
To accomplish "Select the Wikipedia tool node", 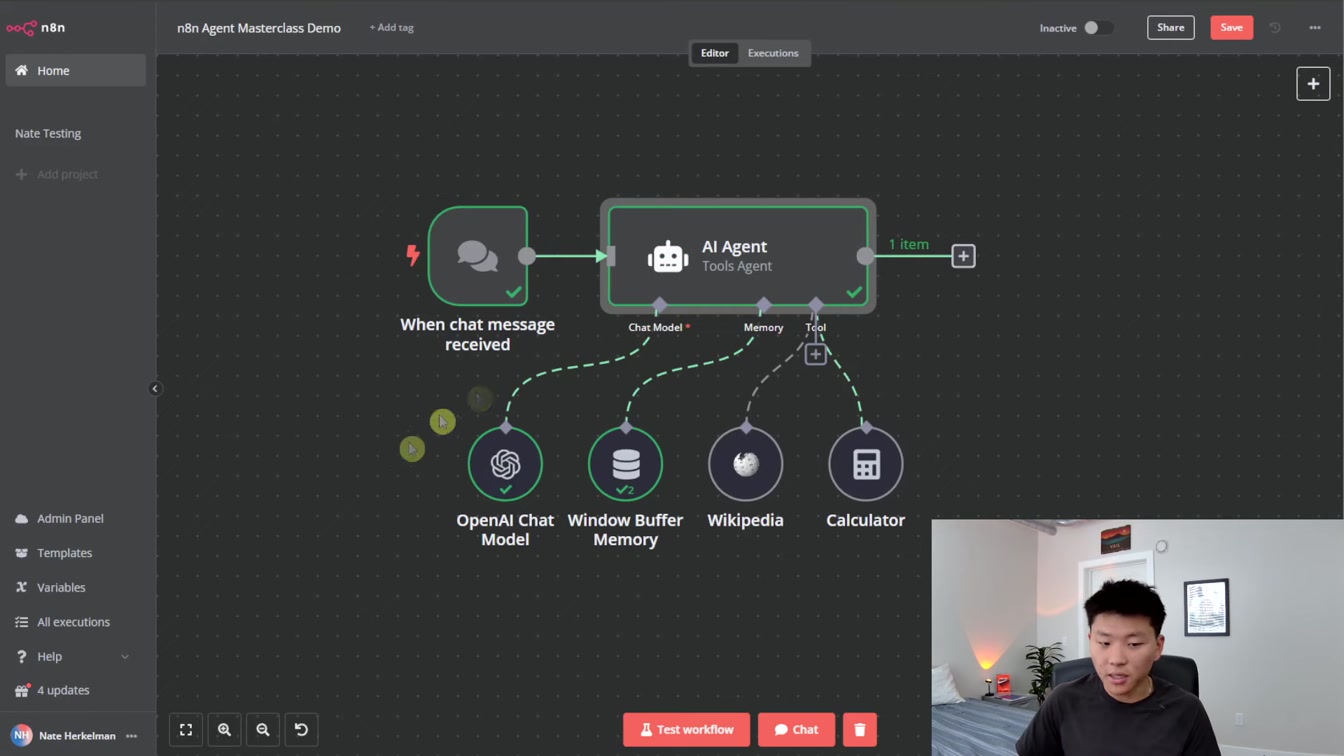I will (746, 464).
